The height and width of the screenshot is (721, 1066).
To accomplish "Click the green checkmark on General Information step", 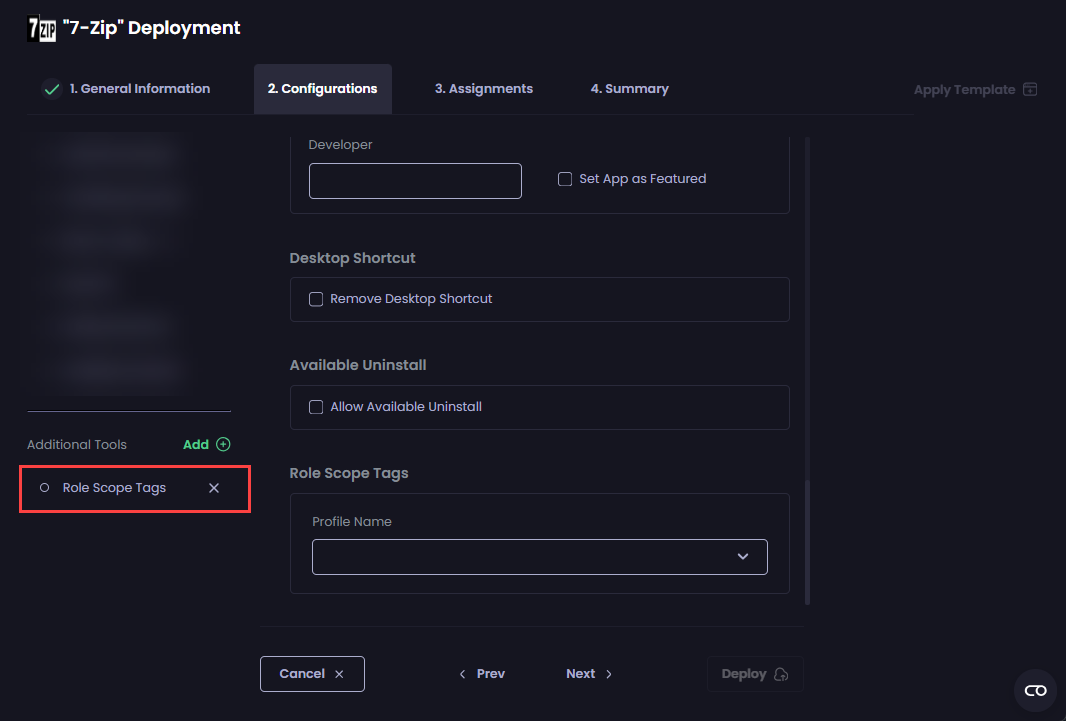I will [x=51, y=88].
